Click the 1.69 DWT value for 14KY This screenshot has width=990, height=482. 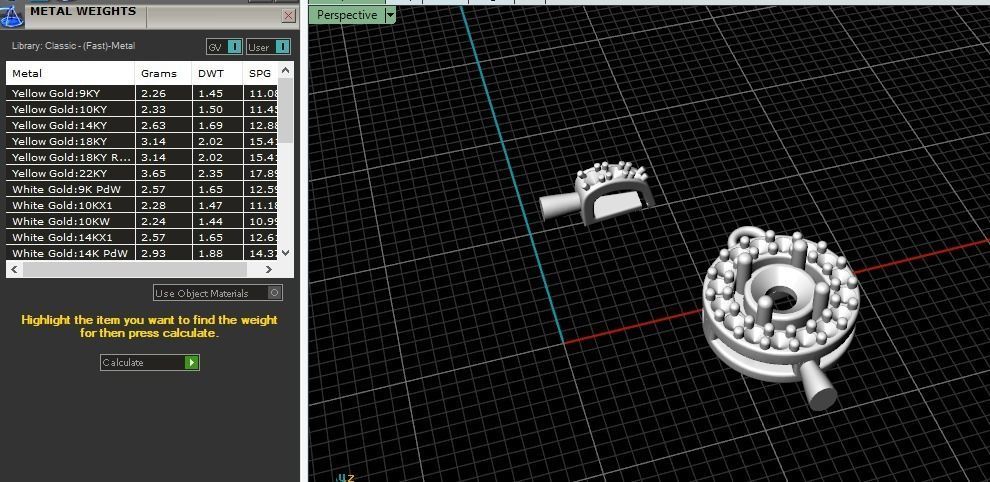coord(210,125)
